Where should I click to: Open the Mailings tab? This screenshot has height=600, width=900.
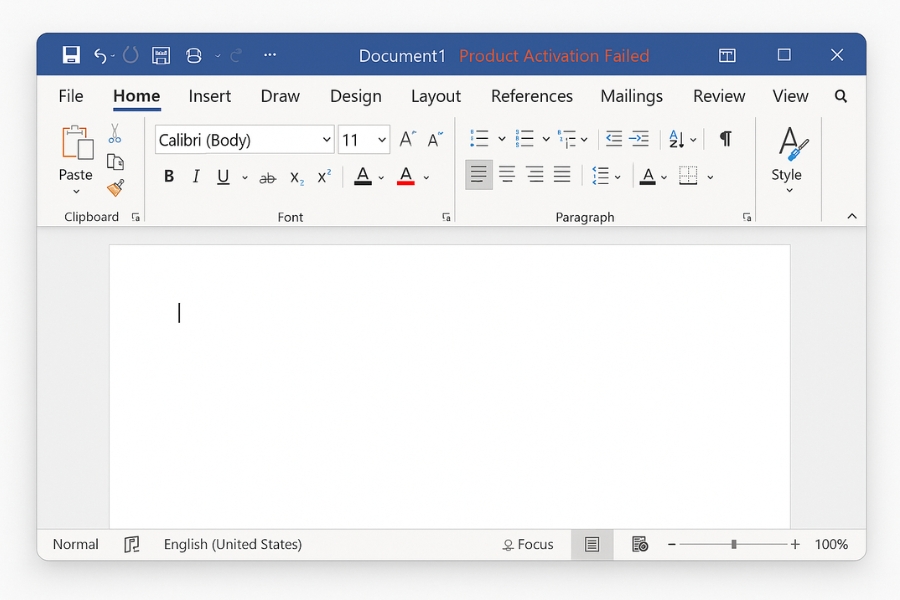click(631, 96)
